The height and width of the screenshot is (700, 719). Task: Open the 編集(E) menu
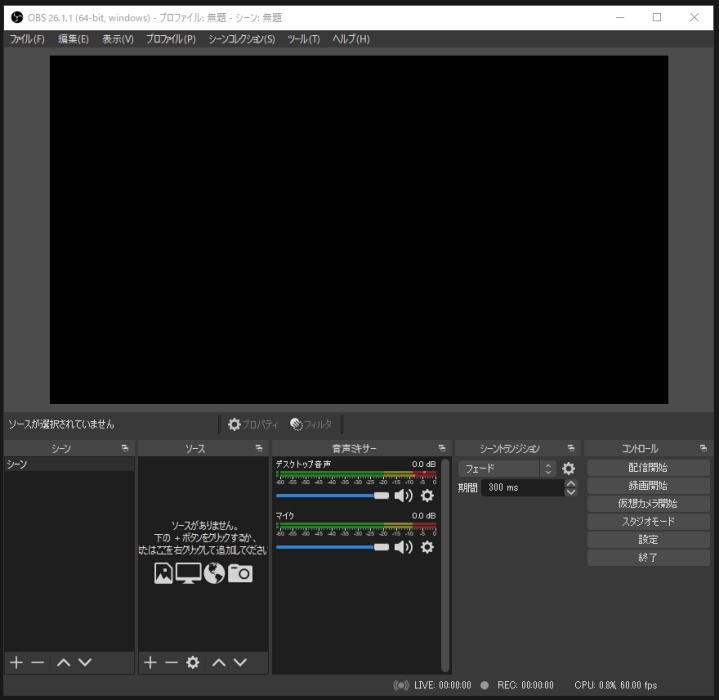73,39
